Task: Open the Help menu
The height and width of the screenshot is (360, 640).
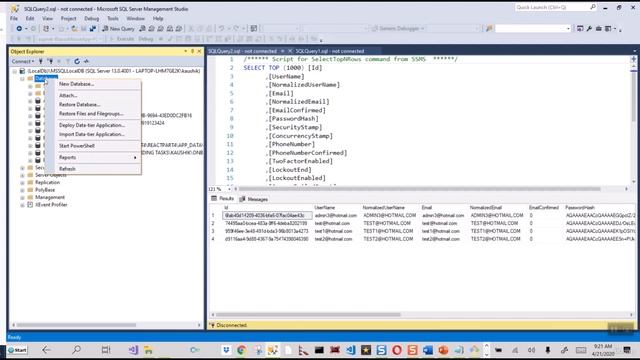Action: 158,18
